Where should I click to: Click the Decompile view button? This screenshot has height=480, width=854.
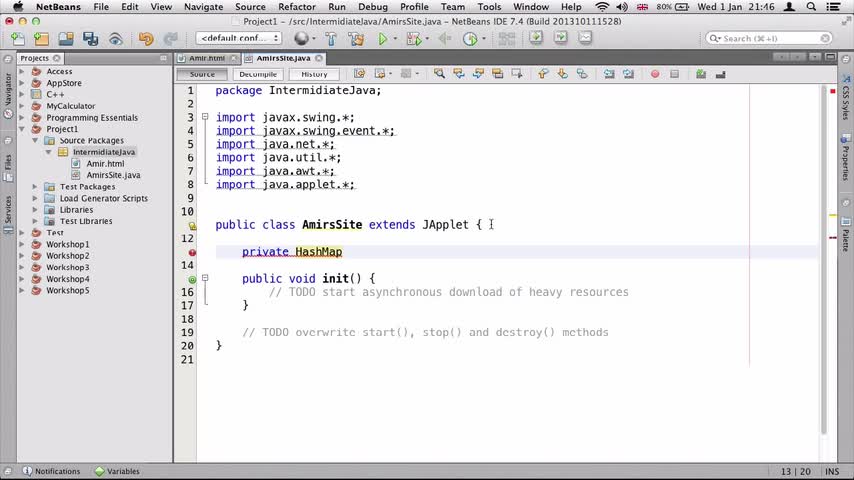(x=258, y=74)
